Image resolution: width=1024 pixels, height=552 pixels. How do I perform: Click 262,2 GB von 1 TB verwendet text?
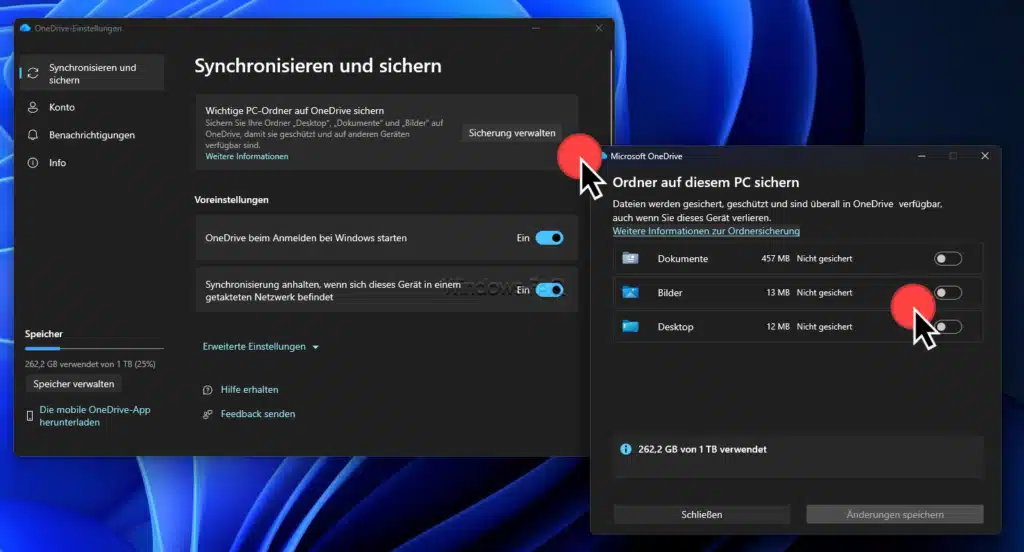tap(702, 449)
